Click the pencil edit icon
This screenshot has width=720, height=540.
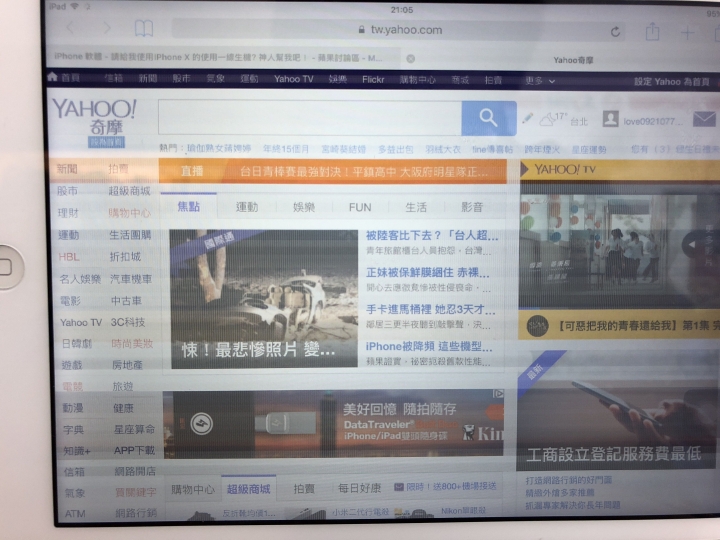527,118
